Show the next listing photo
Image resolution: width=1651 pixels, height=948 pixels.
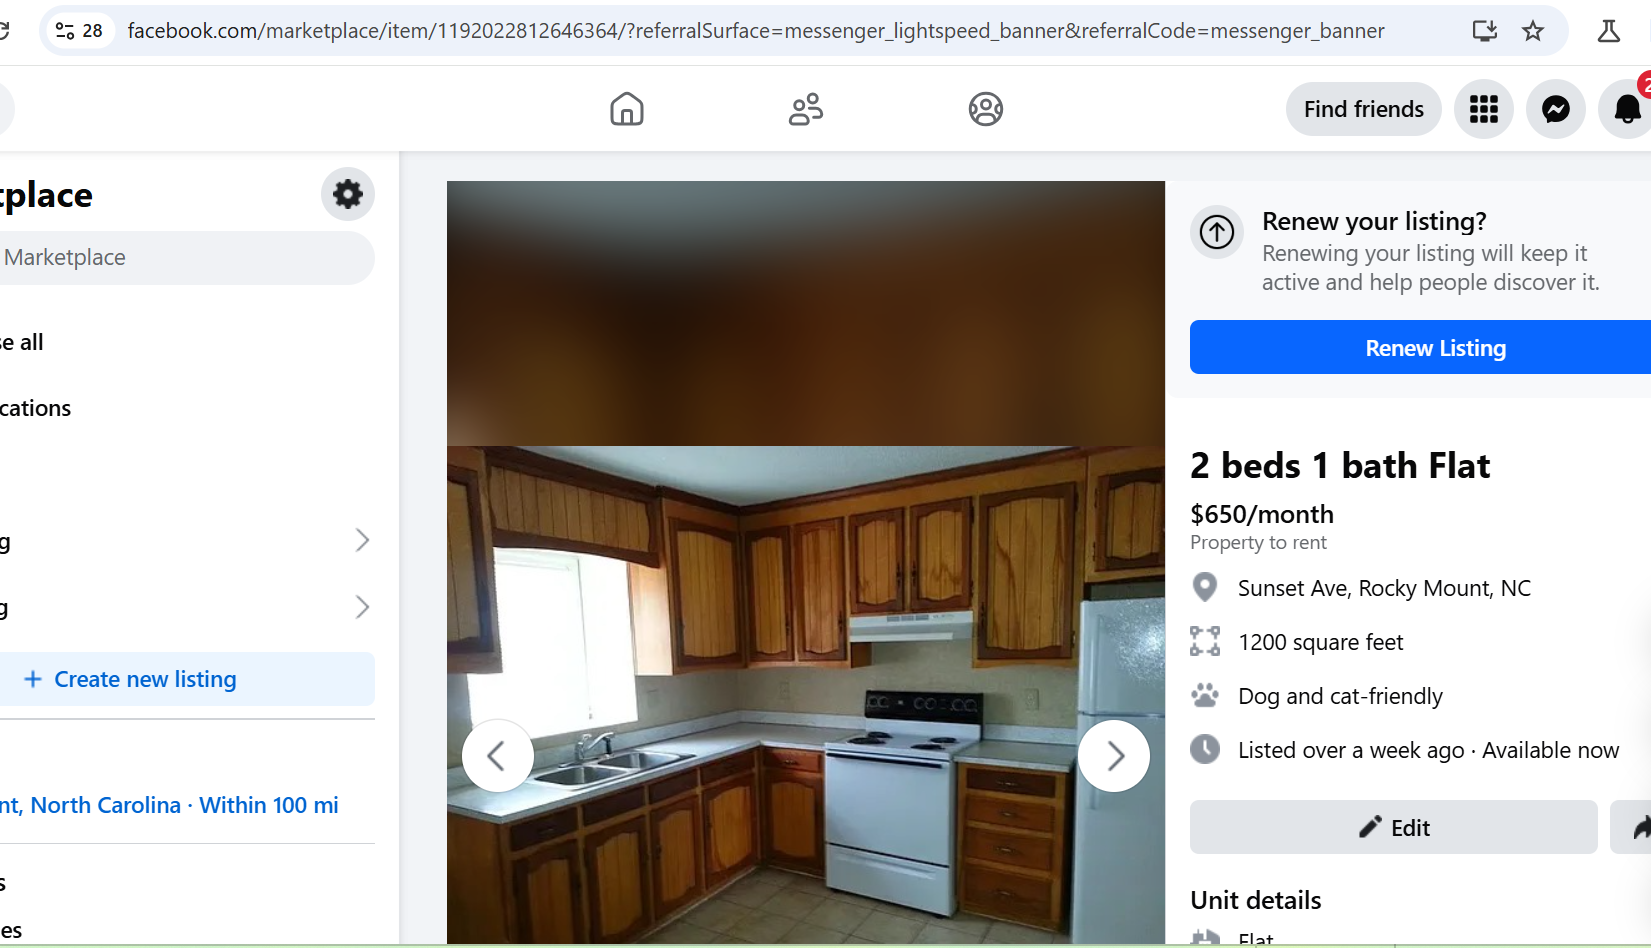click(x=1114, y=756)
